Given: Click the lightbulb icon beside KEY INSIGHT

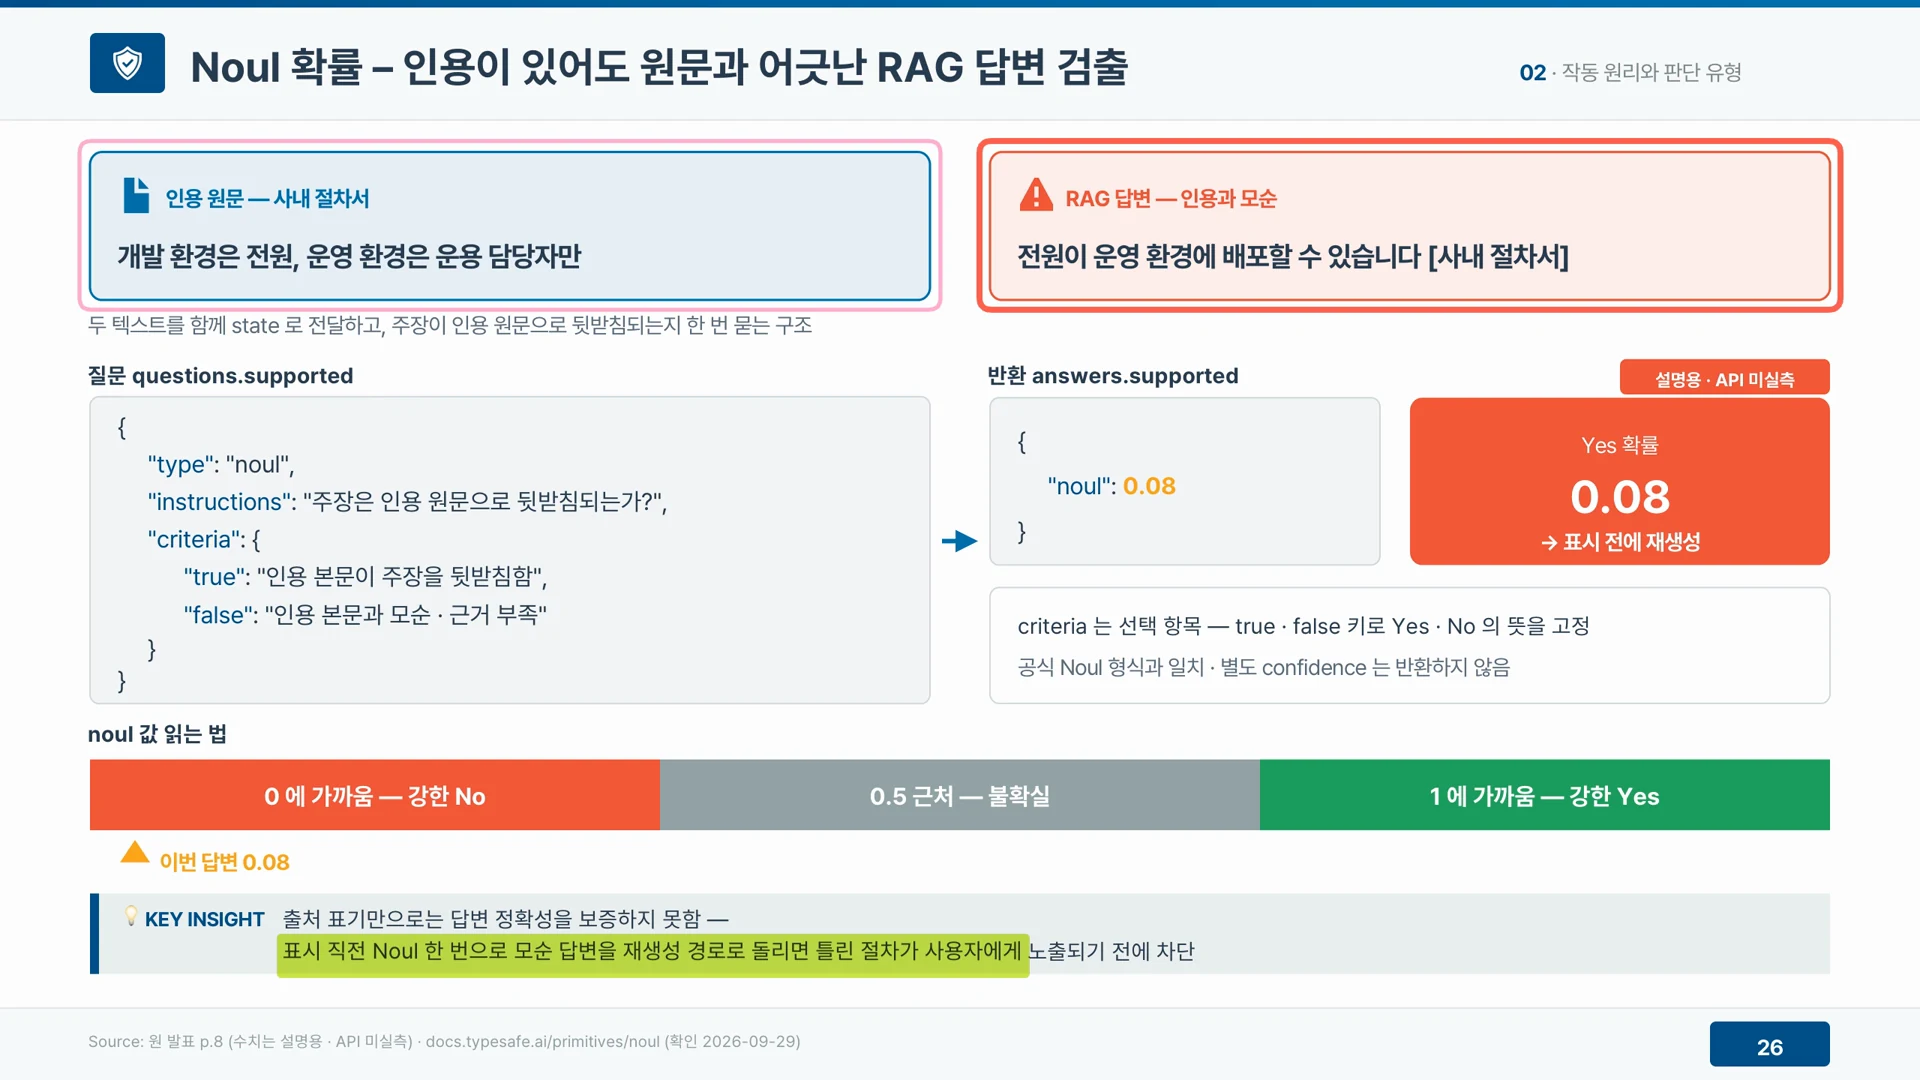Looking at the screenshot, I should coord(130,915).
